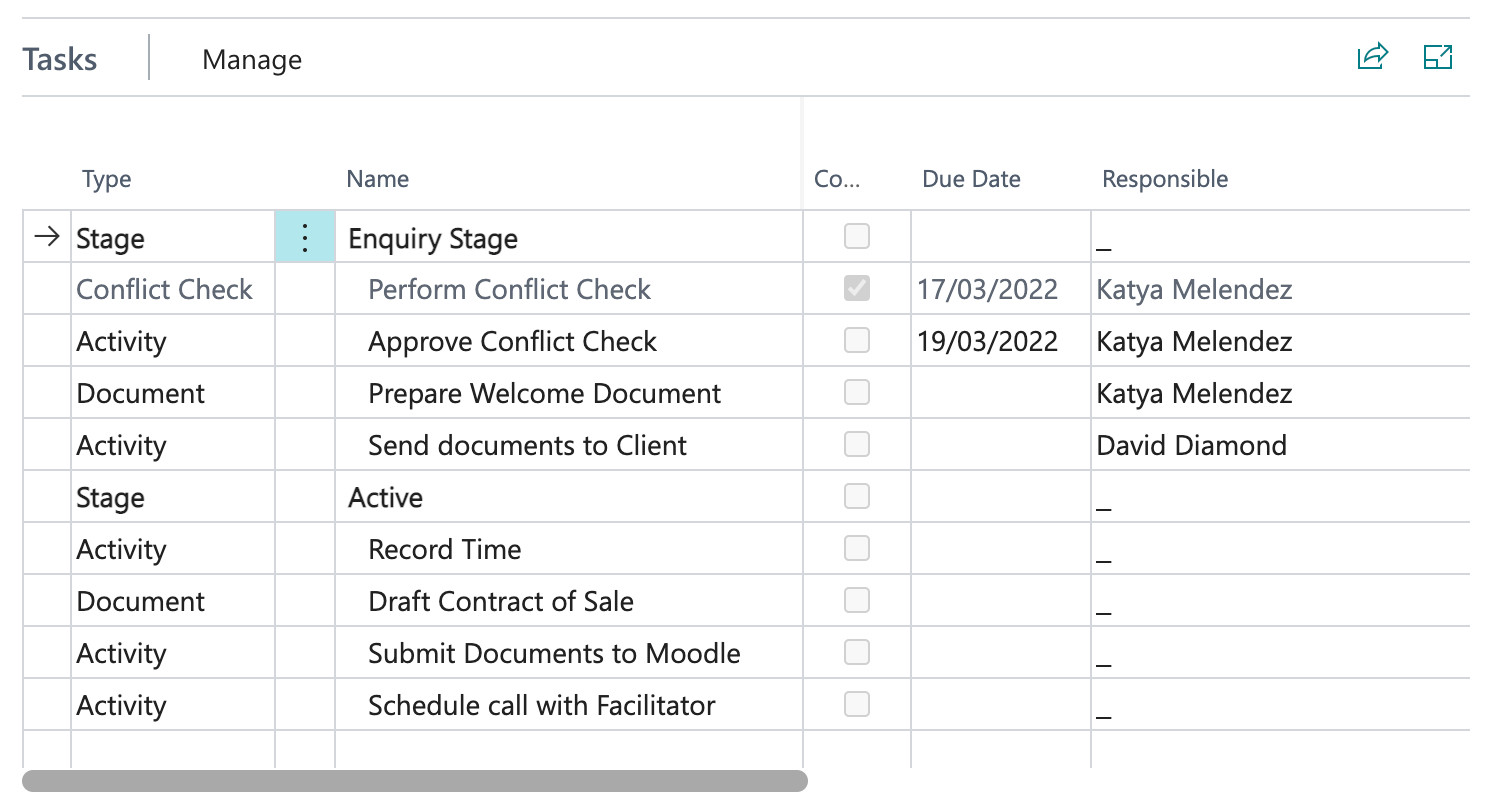This screenshot has height=808, width=1502.
Task: Click the Record Time task name
Action: [445, 550]
